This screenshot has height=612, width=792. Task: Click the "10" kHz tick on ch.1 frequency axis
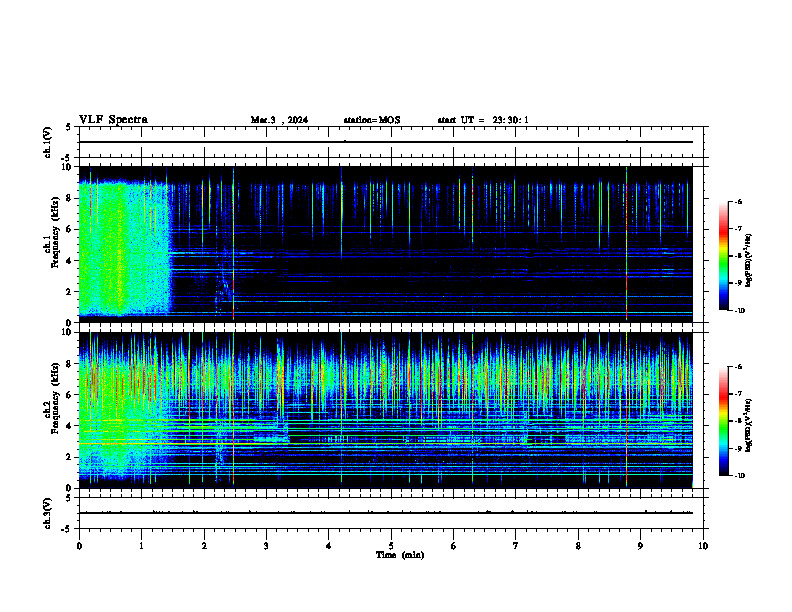(x=67, y=167)
